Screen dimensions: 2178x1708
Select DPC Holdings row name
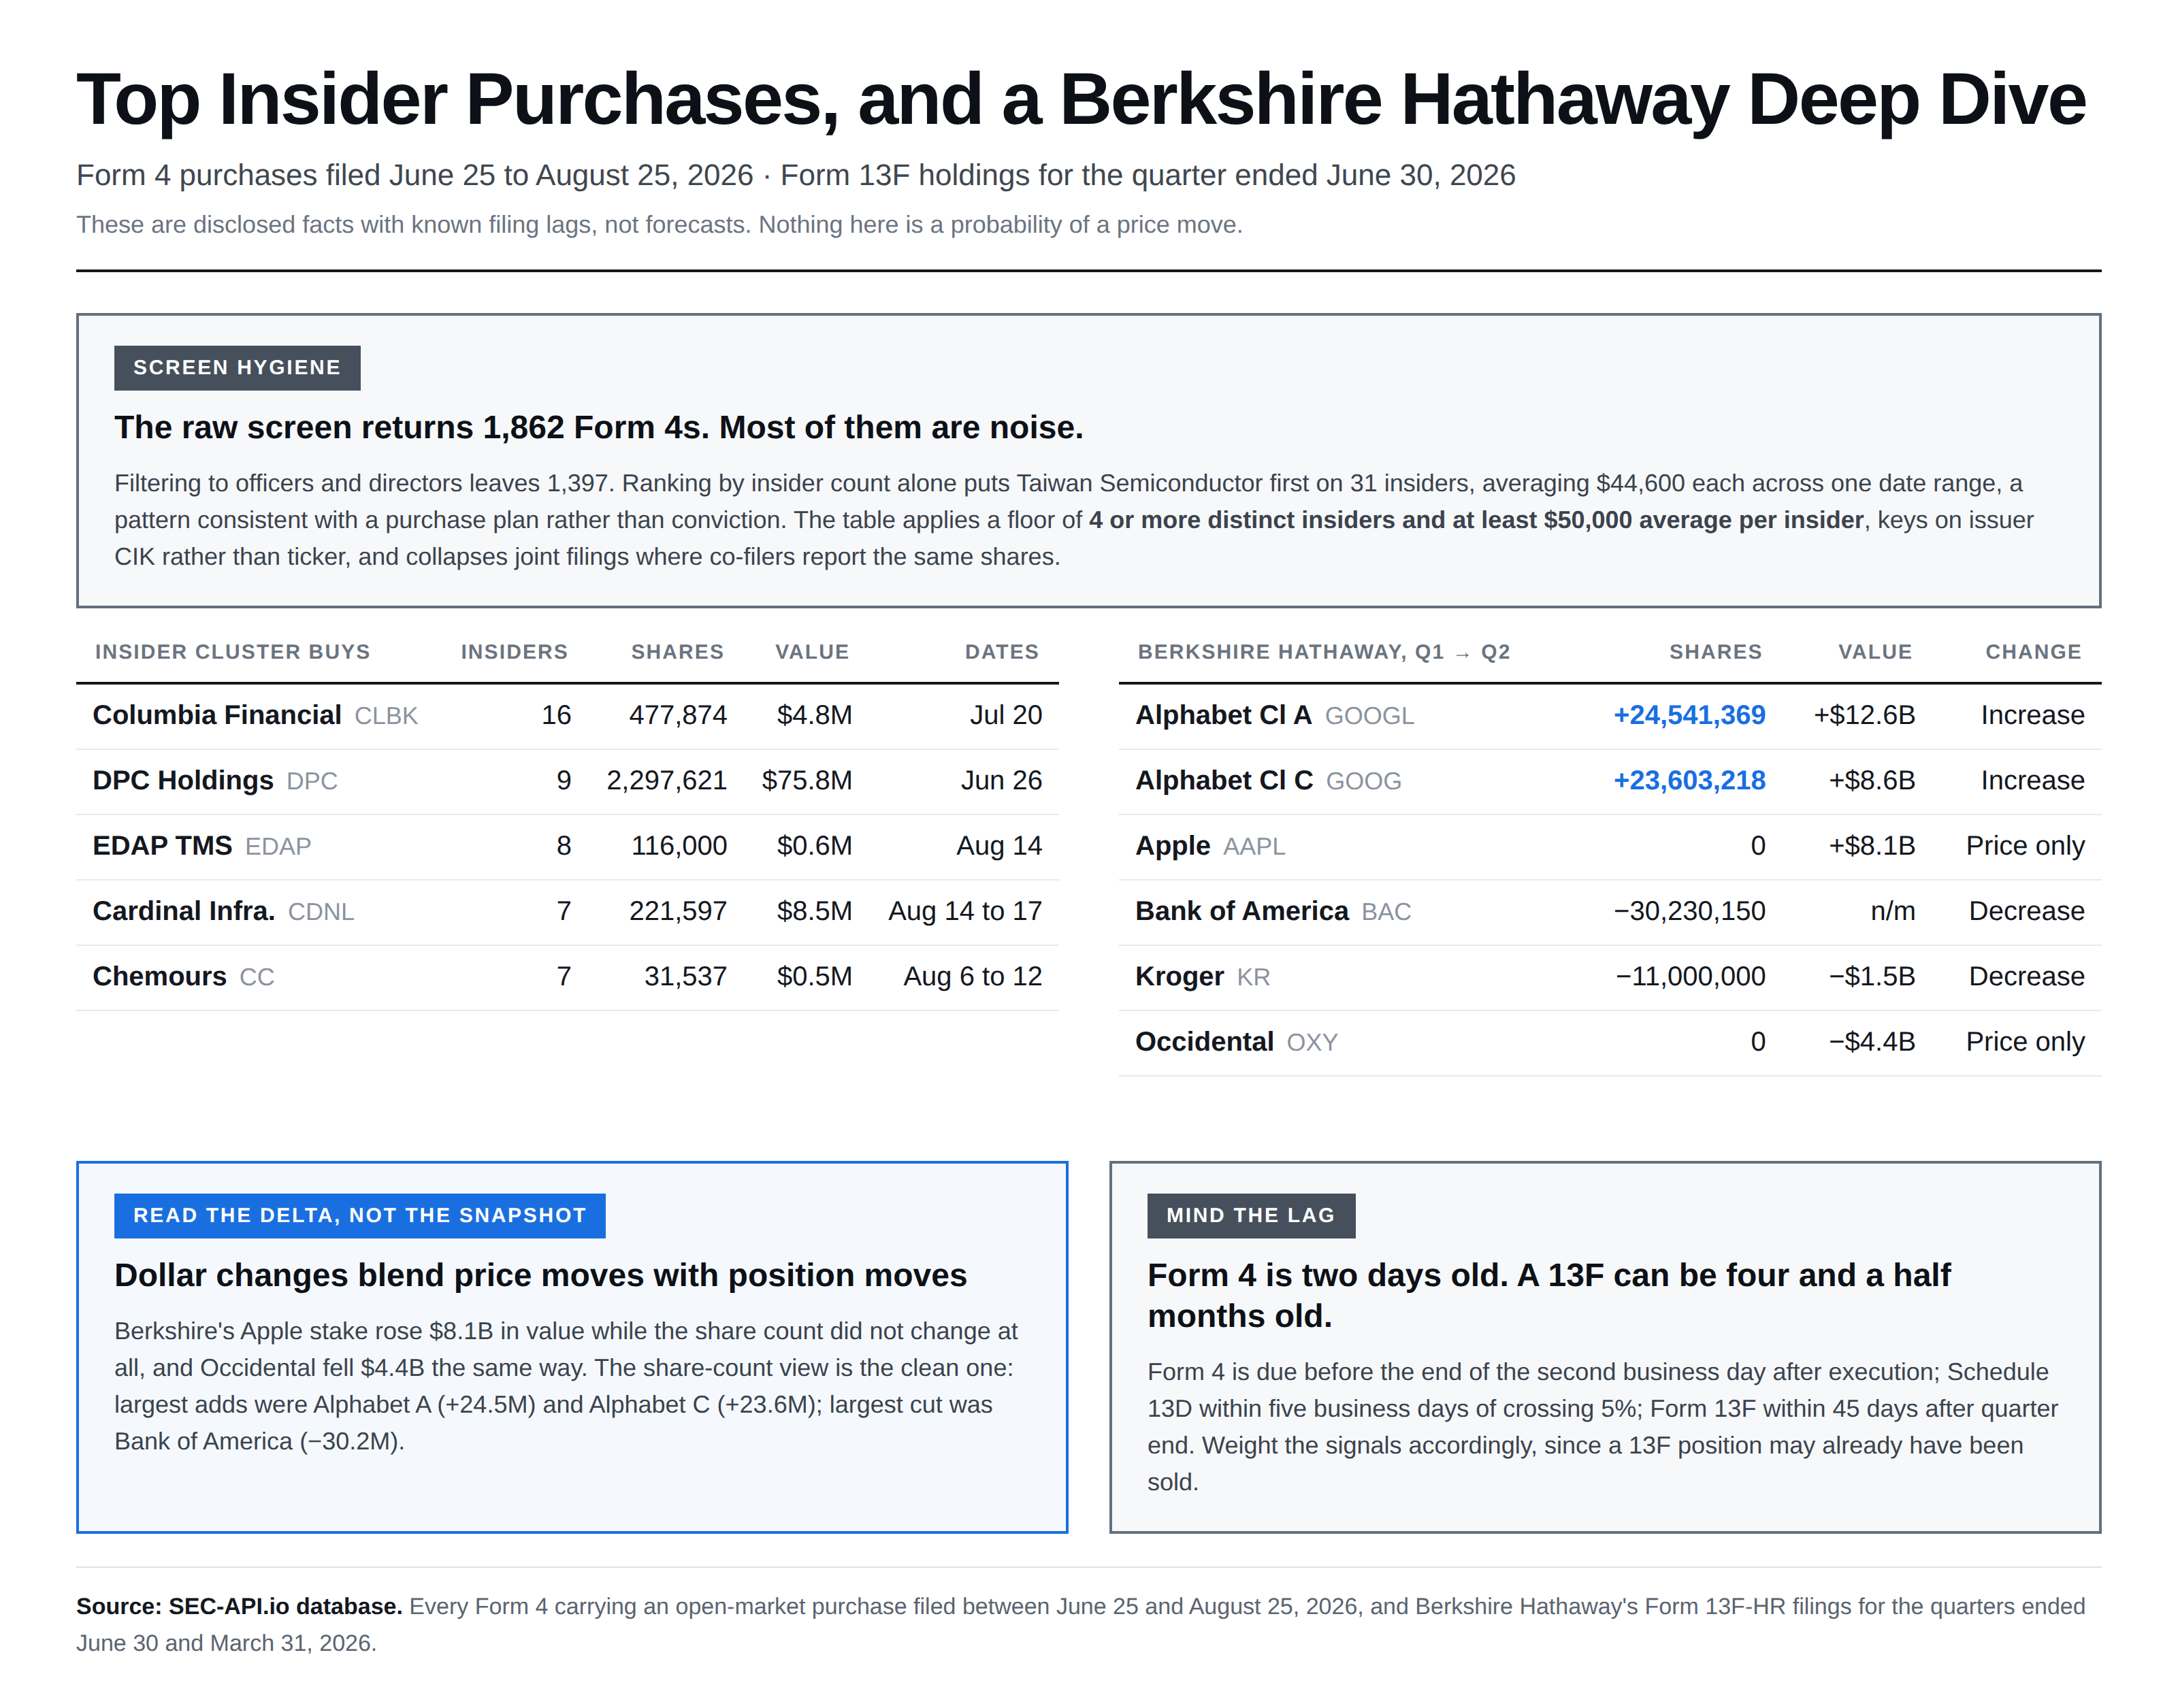tap(183, 780)
